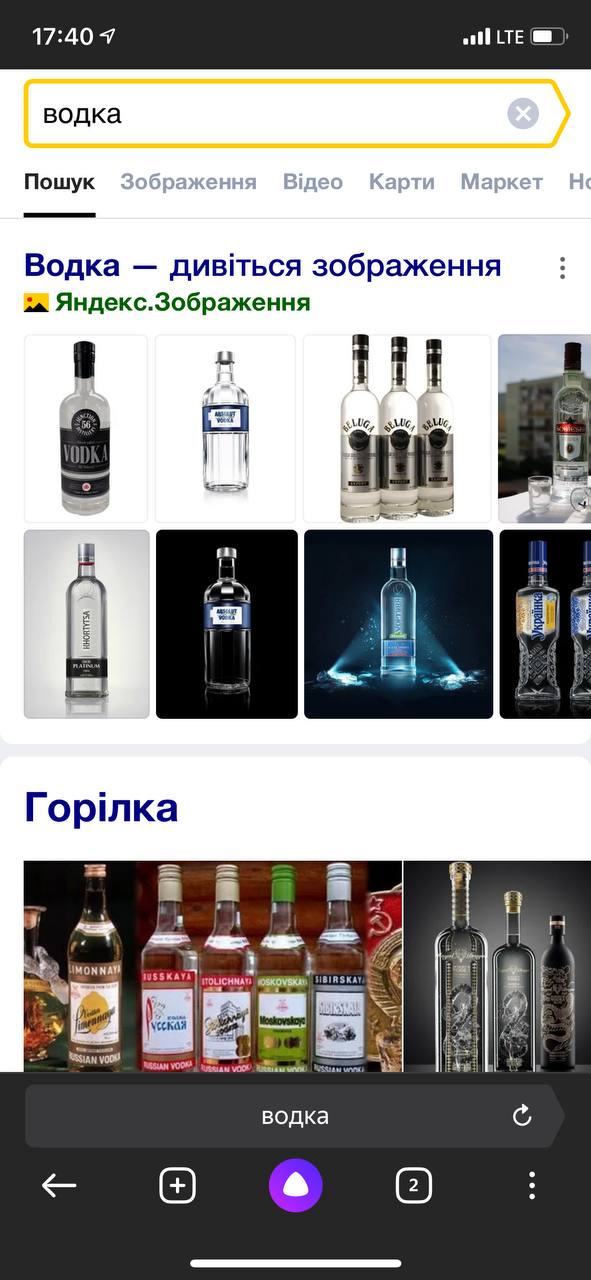This screenshot has width=591, height=1280.
Task: Clear the search field with the X icon
Action: [x=522, y=114]
